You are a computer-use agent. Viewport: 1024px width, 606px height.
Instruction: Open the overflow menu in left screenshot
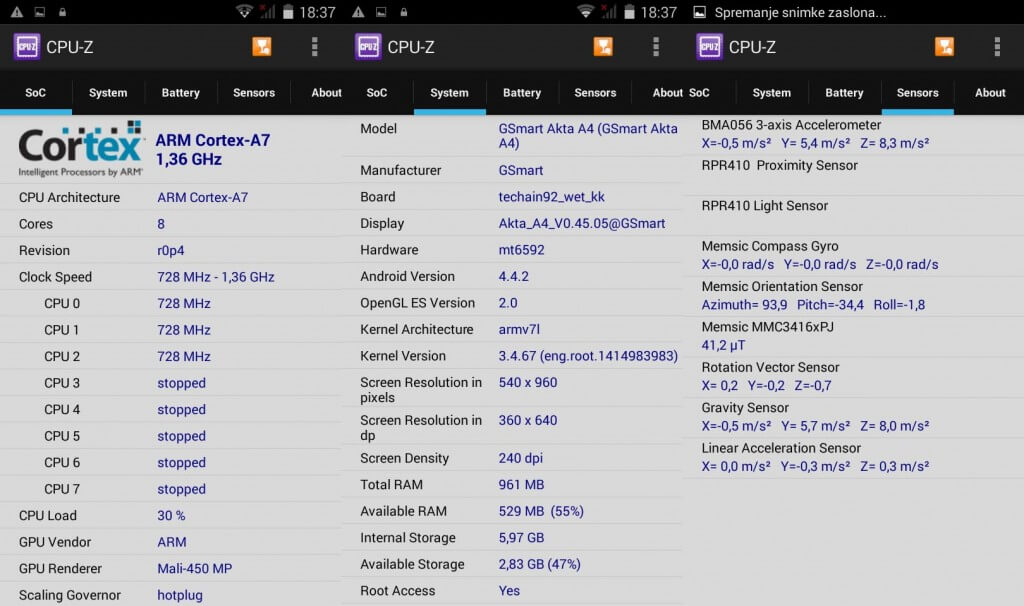(315, 46)
